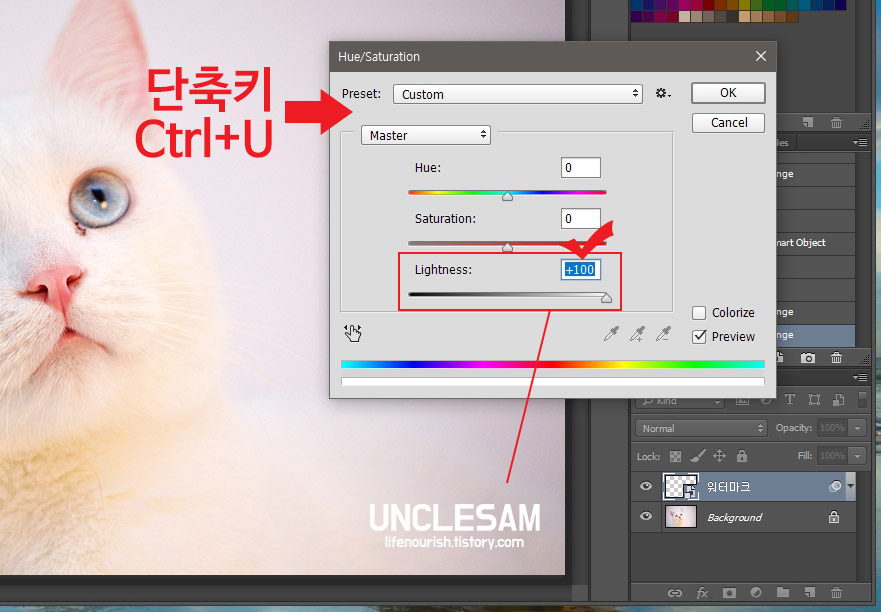Image resolution: width=881 pixels, height=612 pixels.
Task: Click the Saturation slider handle
Action: [x=507, y=247]
